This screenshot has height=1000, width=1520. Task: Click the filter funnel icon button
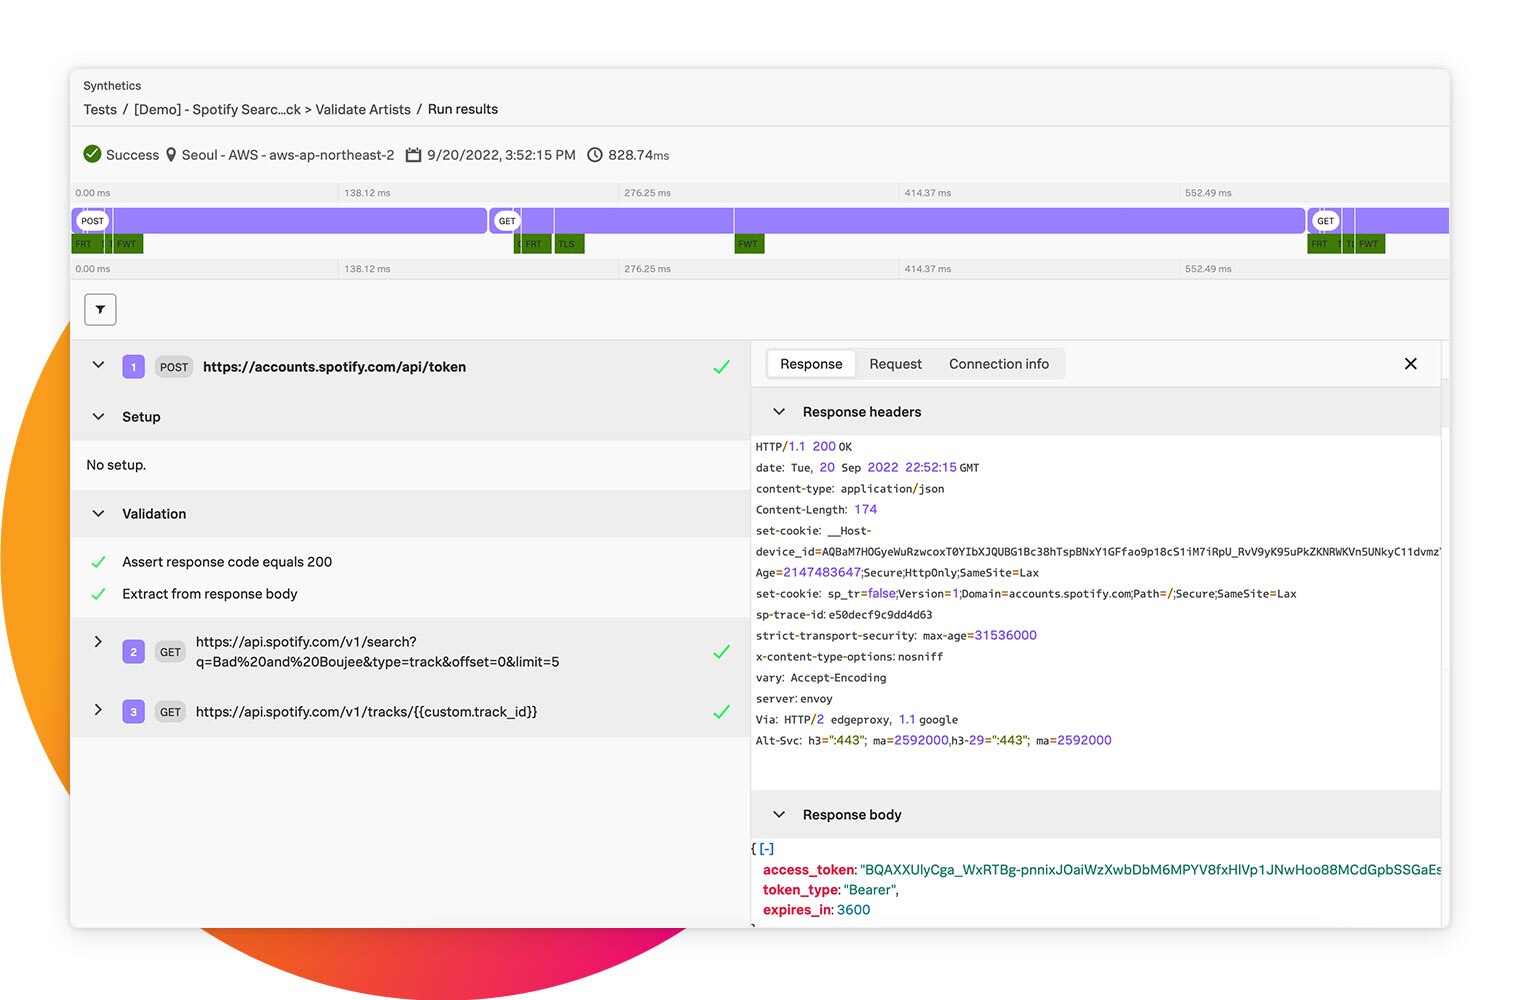tap(100, 310)
